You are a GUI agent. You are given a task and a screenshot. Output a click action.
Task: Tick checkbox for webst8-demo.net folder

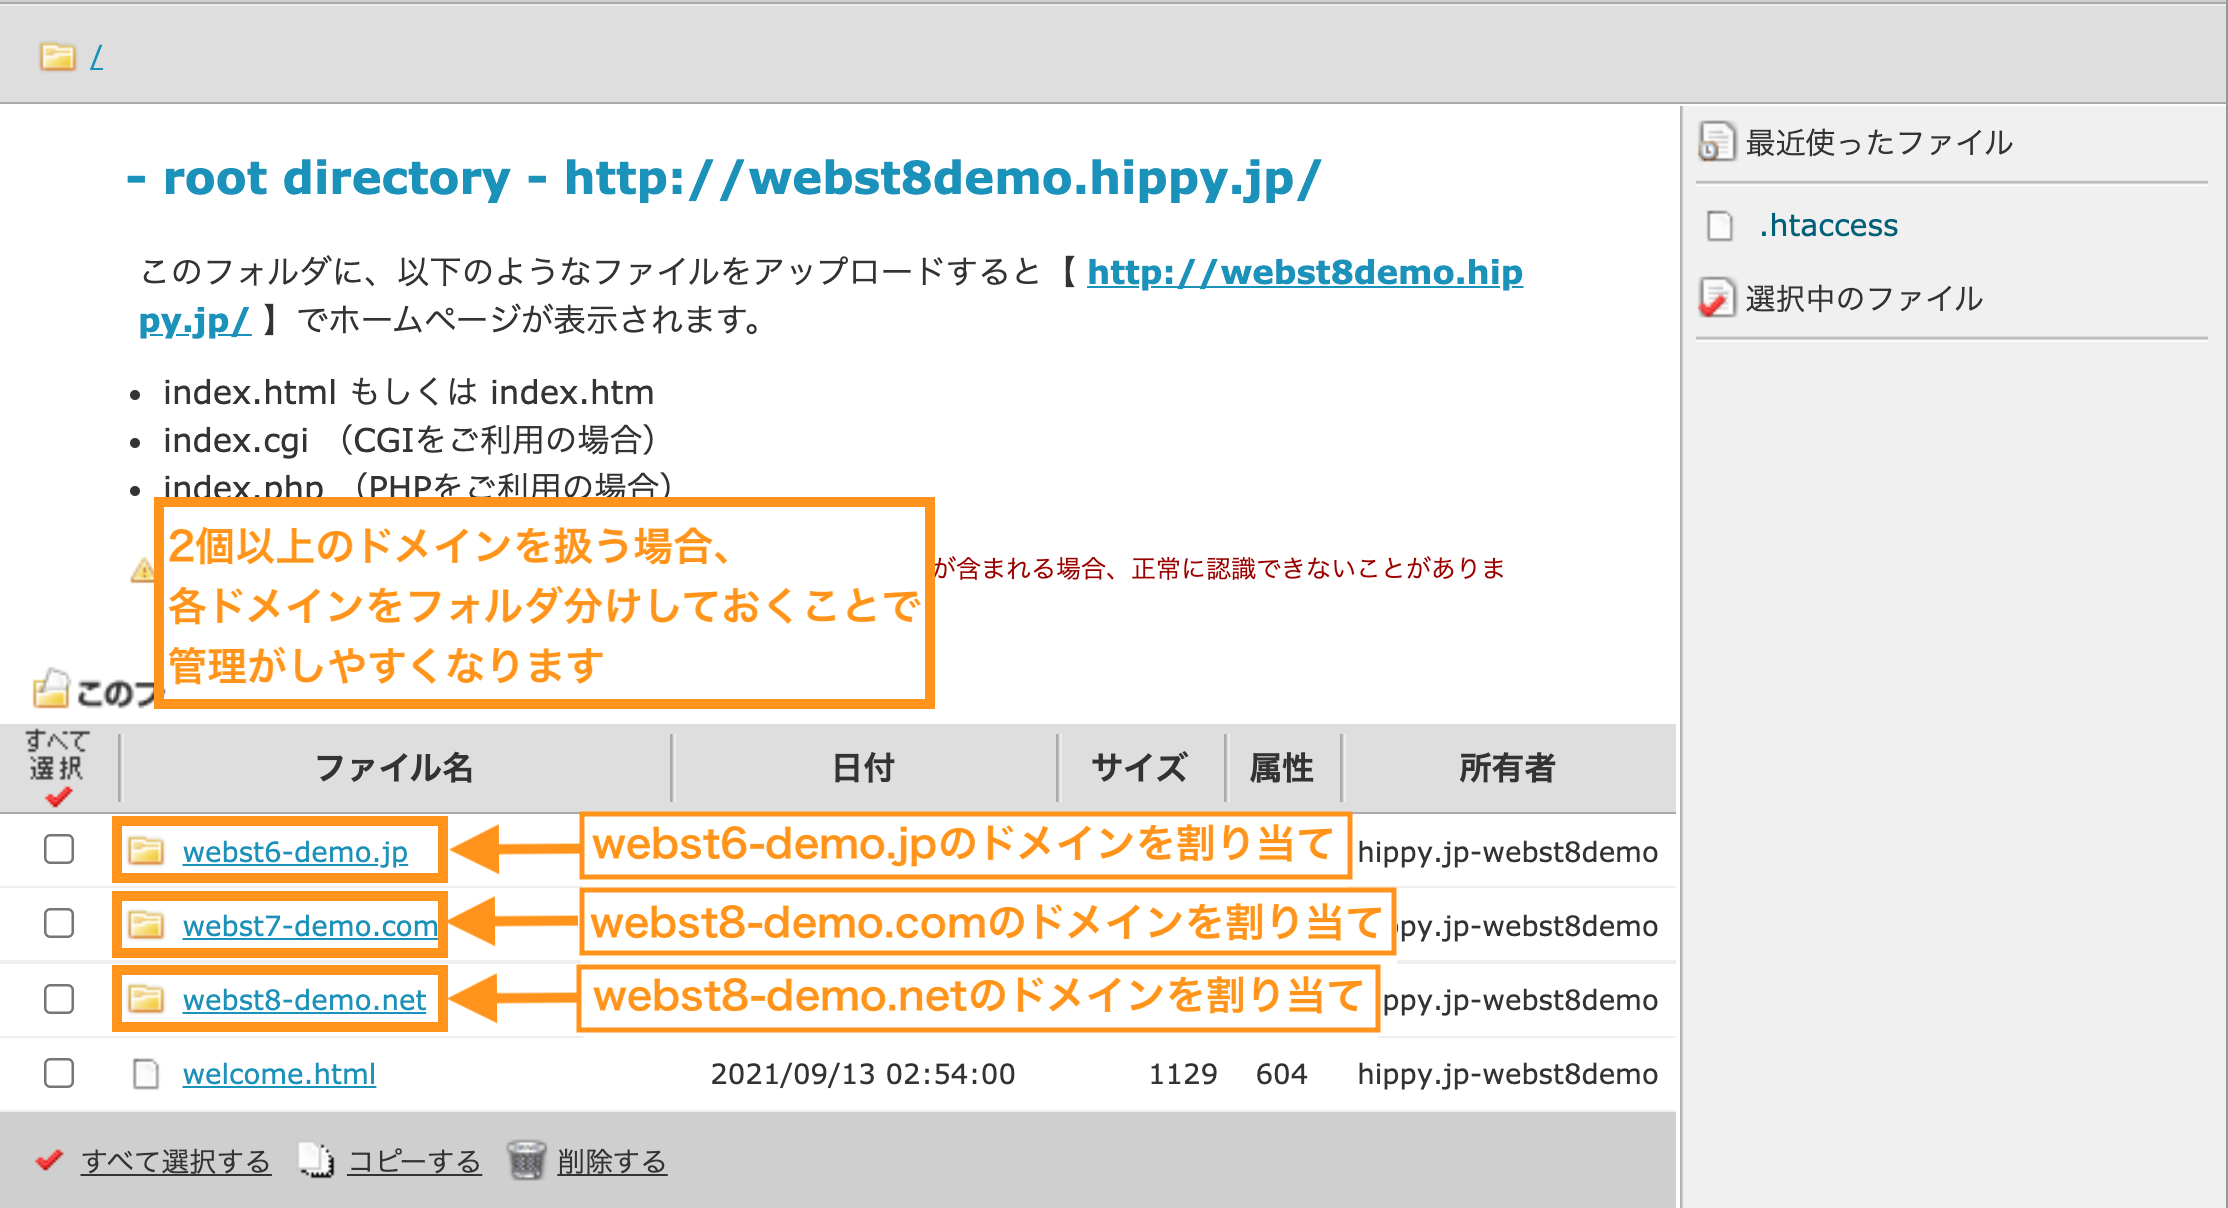pos(59,998)
